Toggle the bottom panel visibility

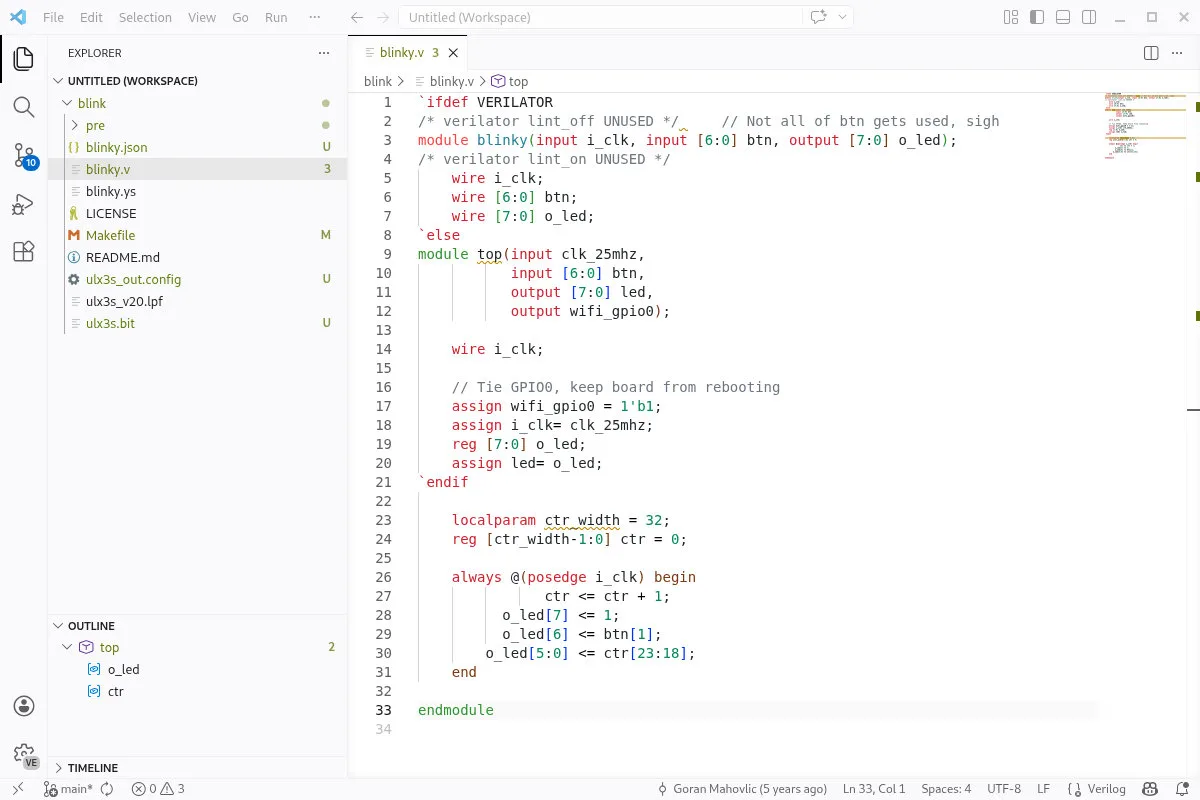click(1063, 18)
